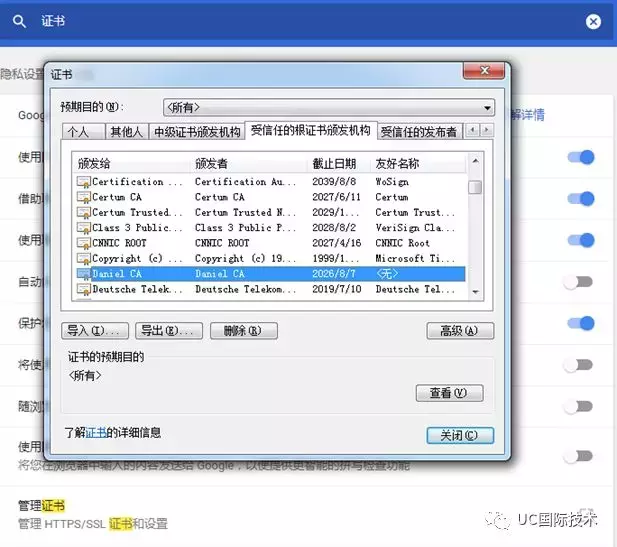Open the 证书 help link

pos(96,433)
